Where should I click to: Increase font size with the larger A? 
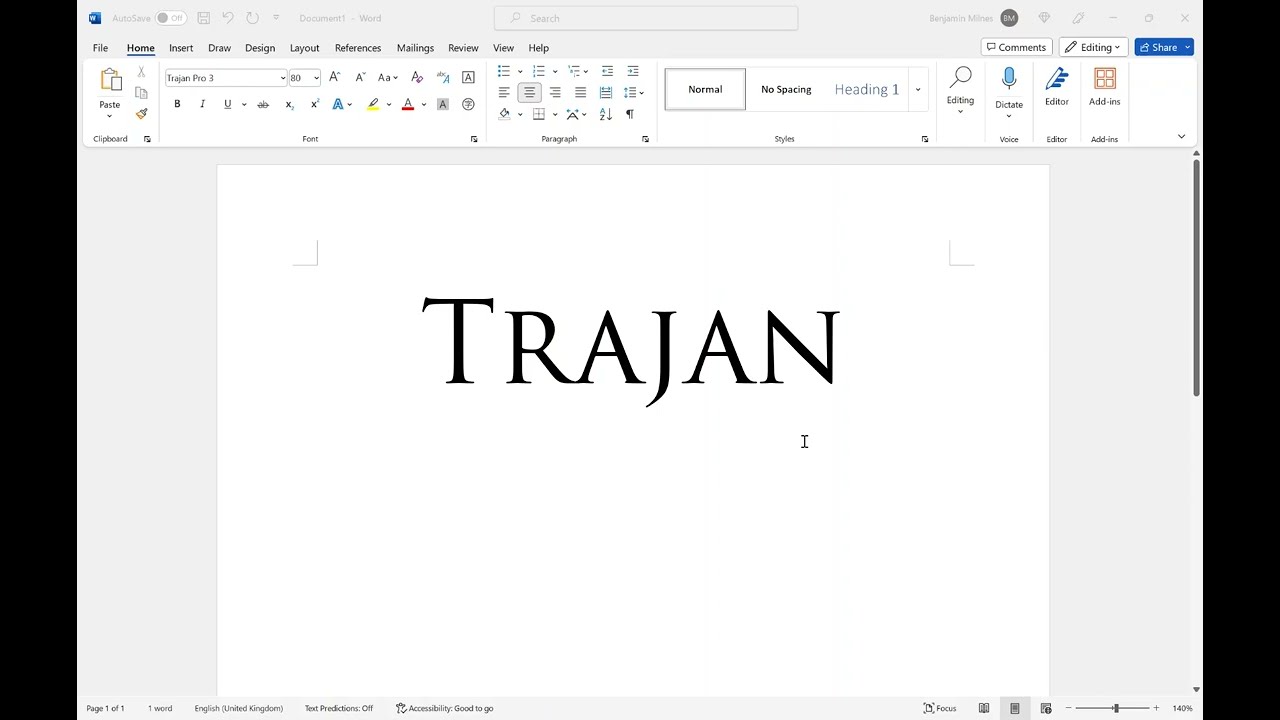[335, 77]
